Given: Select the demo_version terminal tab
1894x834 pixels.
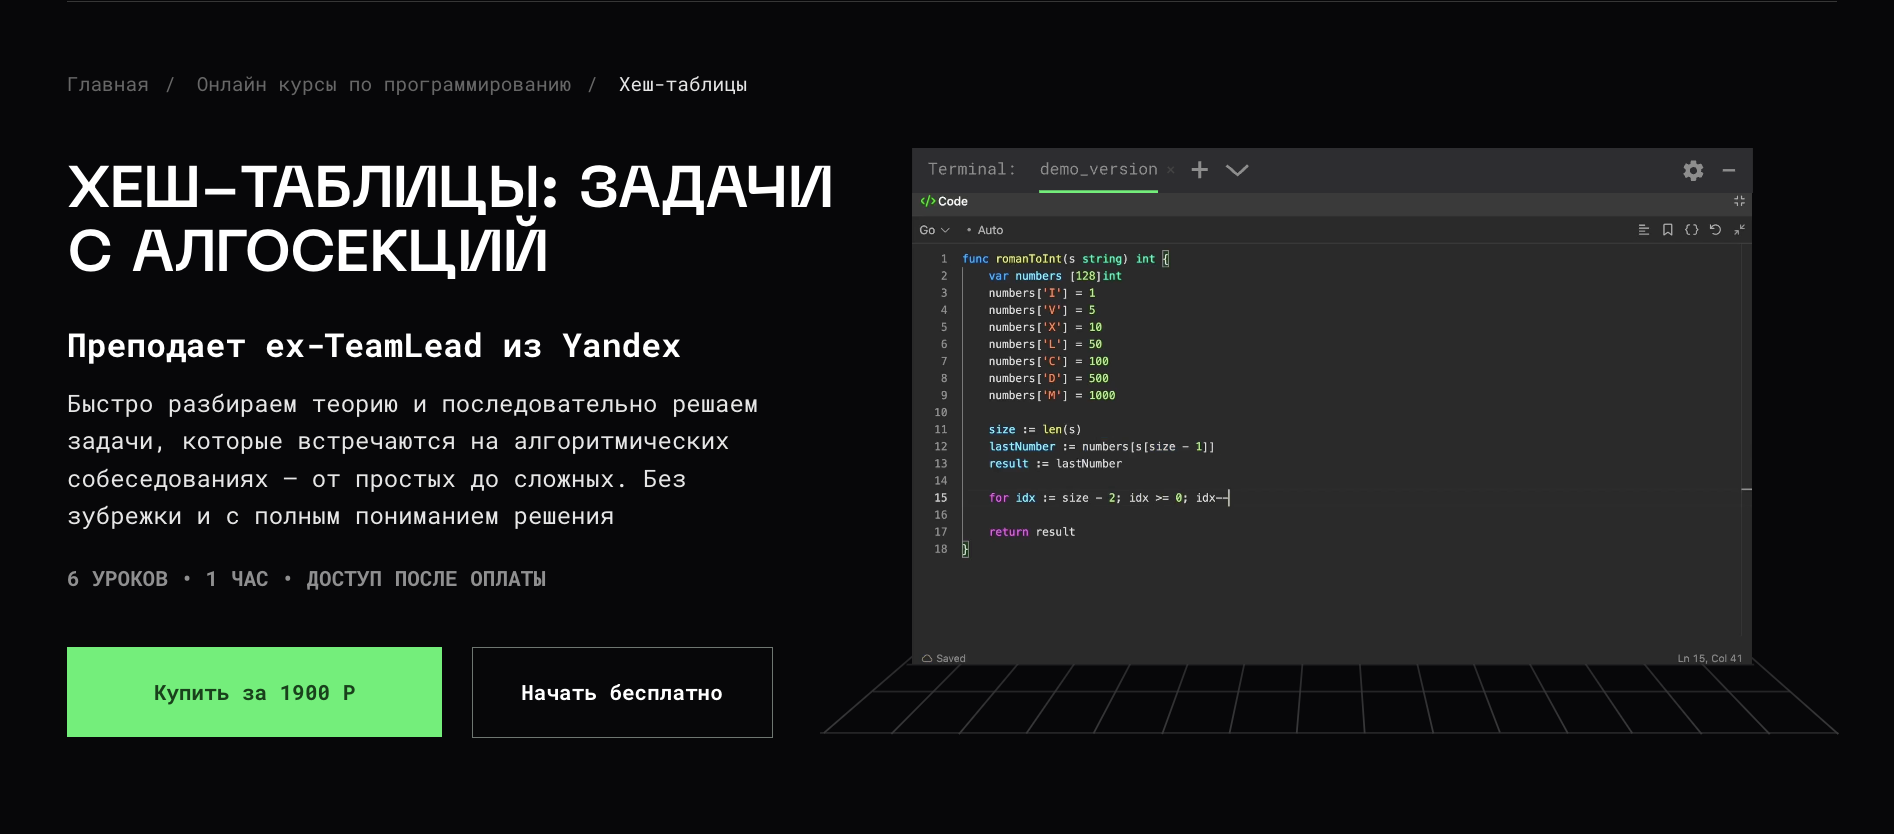Looking at the screenshot, I should tap(1097, 170).
